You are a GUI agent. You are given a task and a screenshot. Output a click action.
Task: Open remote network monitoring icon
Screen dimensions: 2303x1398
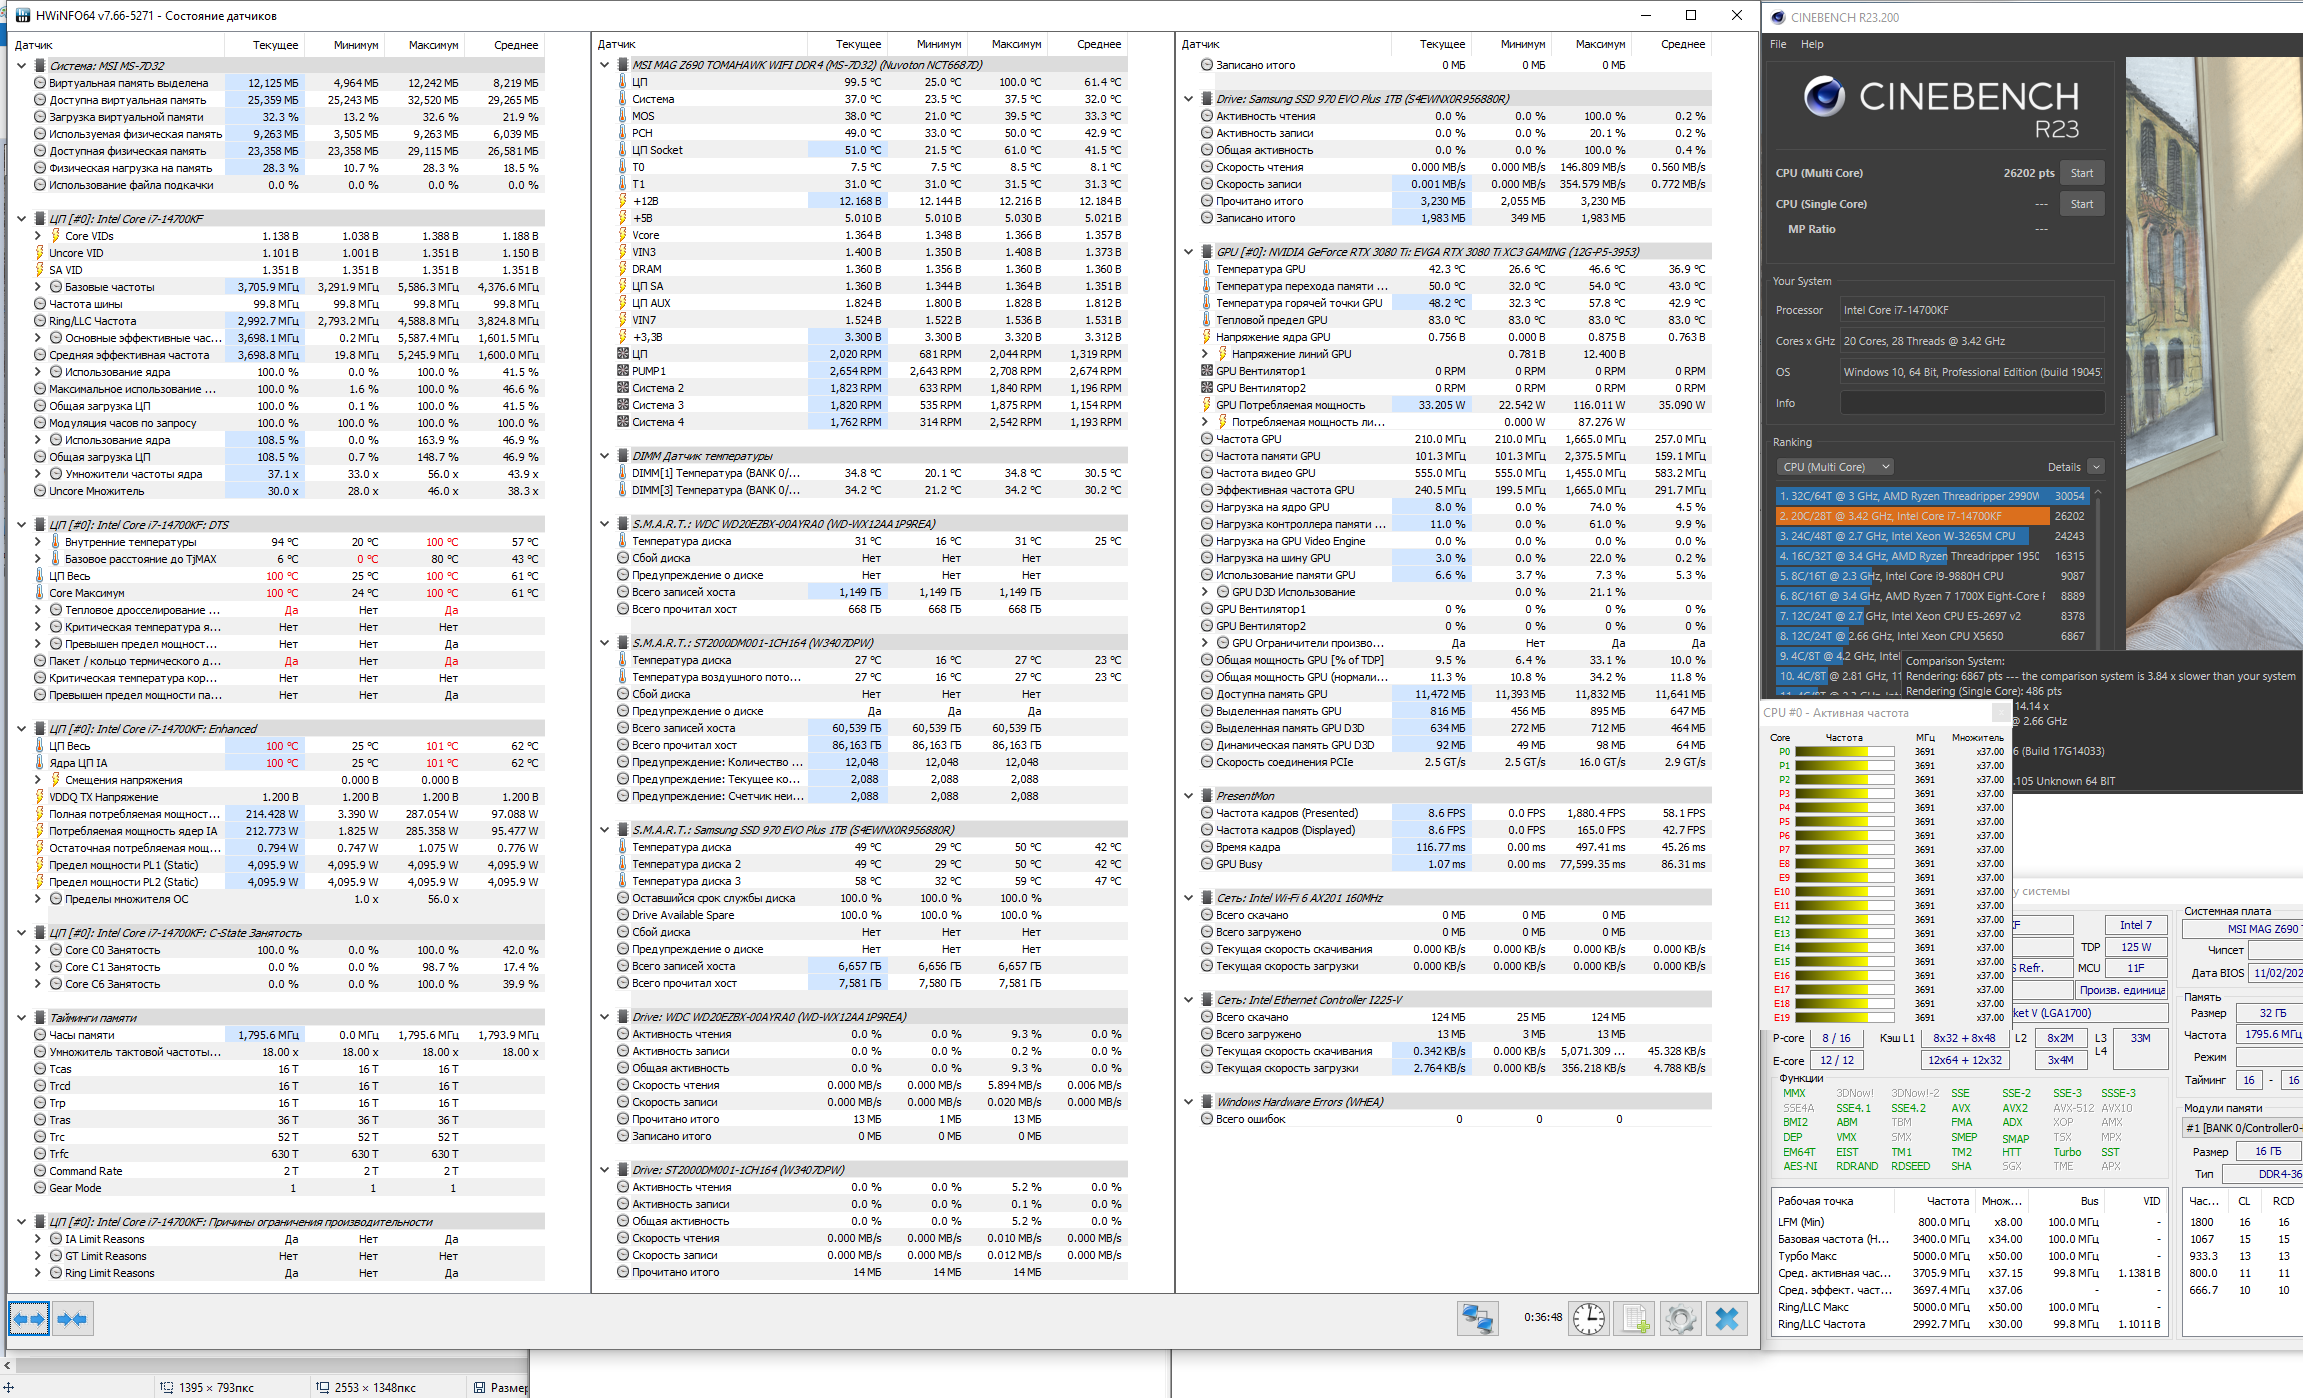pyautogui.click(x=1478, y=1318)
